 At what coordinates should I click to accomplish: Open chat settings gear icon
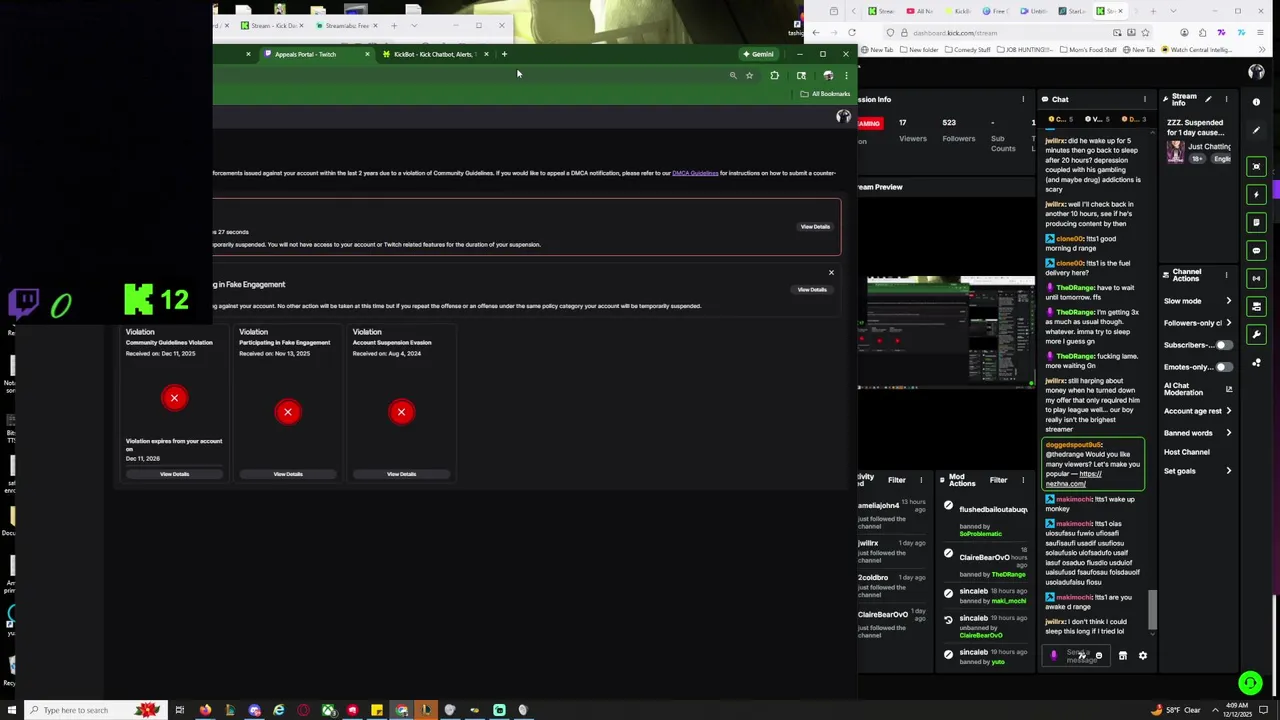(1143, 656)
